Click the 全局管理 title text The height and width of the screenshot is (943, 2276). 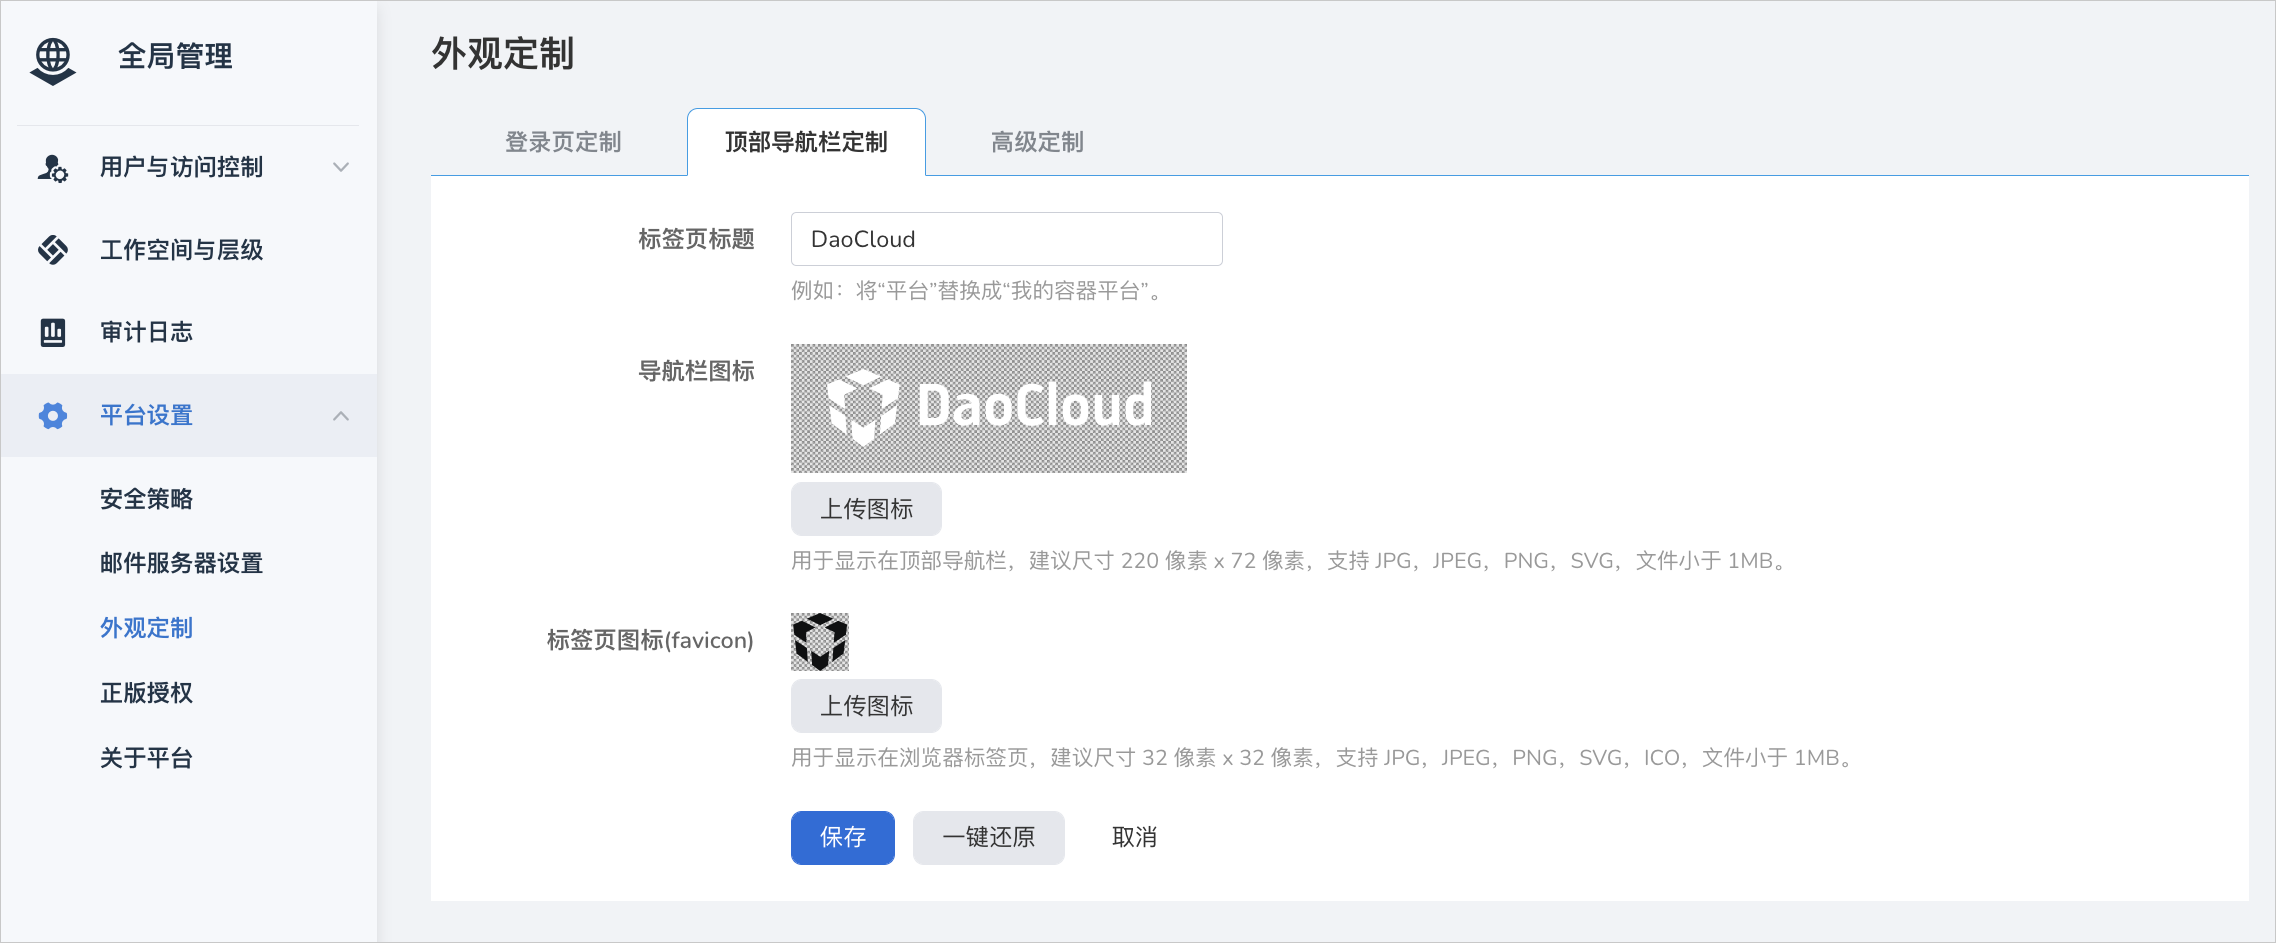coord(175,56)
